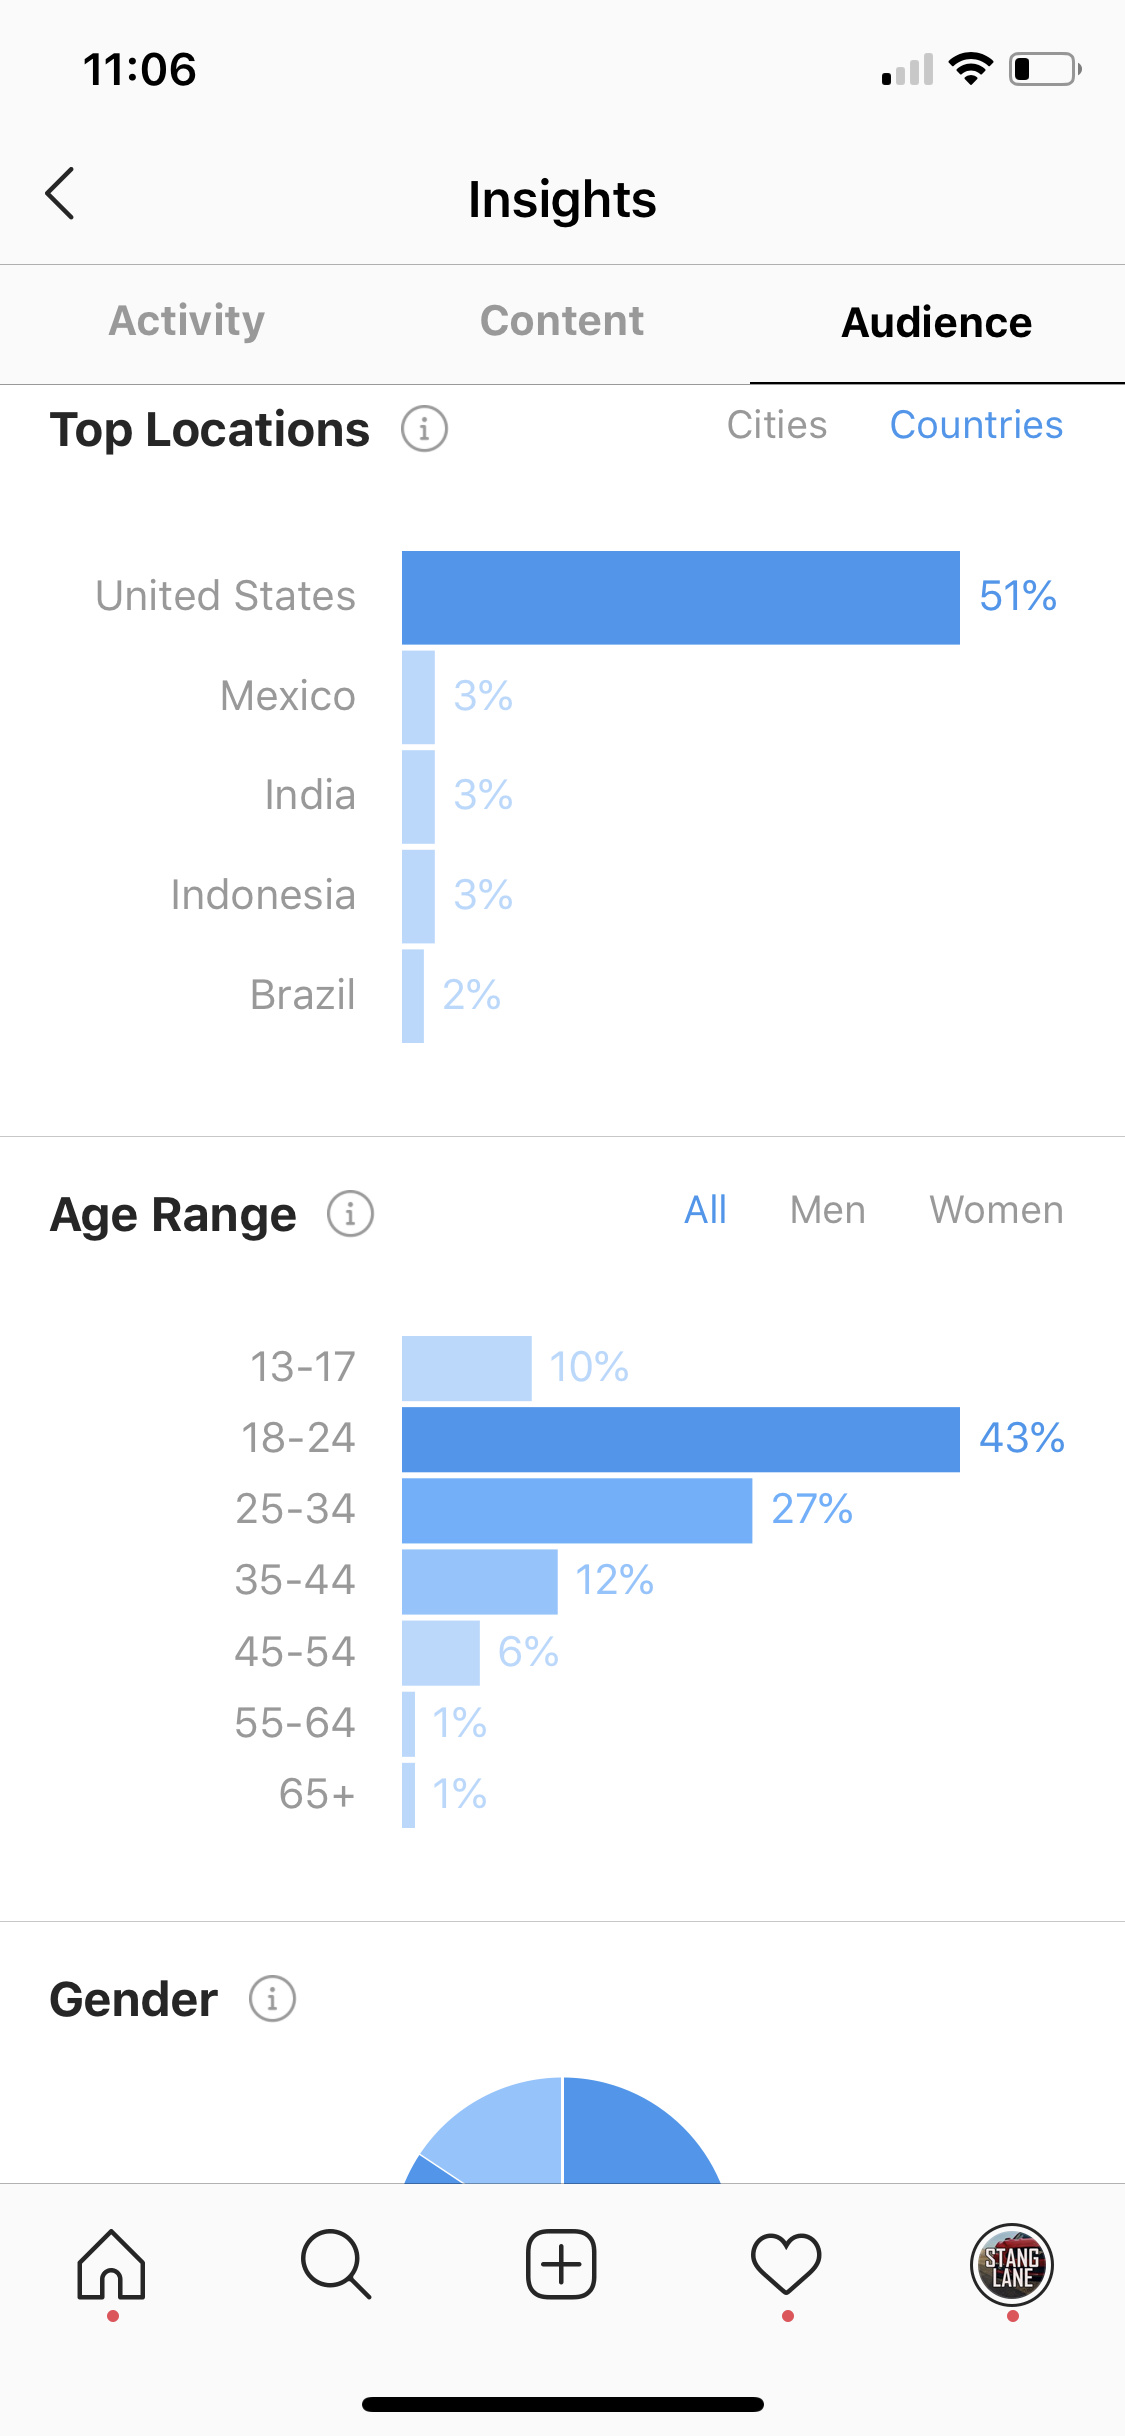1125x2436 pixels.
Task: Switch to the Activity tab
Action: pyautogui.click(x=187, y=322)
